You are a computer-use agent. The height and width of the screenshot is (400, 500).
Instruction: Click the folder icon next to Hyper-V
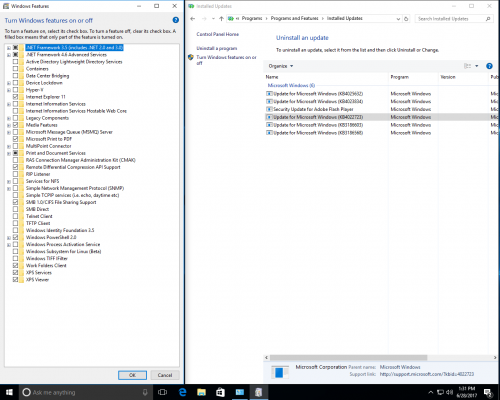coord(22,90)
